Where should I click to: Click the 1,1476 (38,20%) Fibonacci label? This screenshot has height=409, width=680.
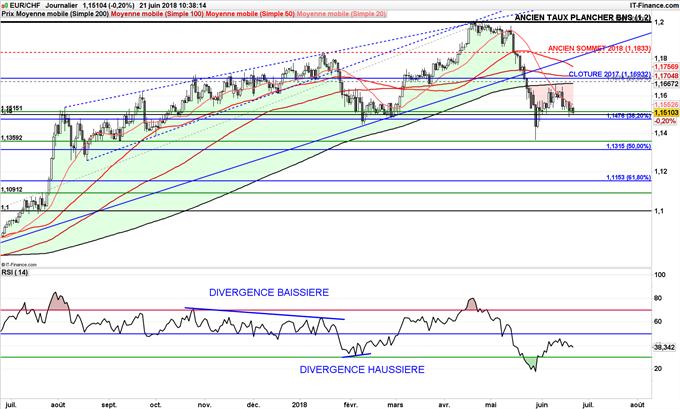tap(629, 116)
